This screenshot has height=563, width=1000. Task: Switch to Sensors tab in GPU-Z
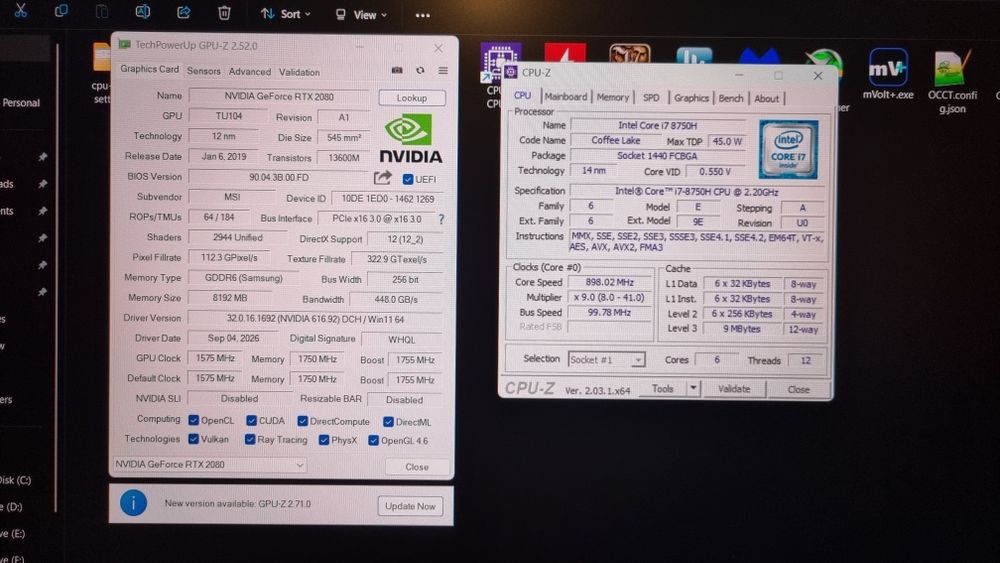(203, 71)
